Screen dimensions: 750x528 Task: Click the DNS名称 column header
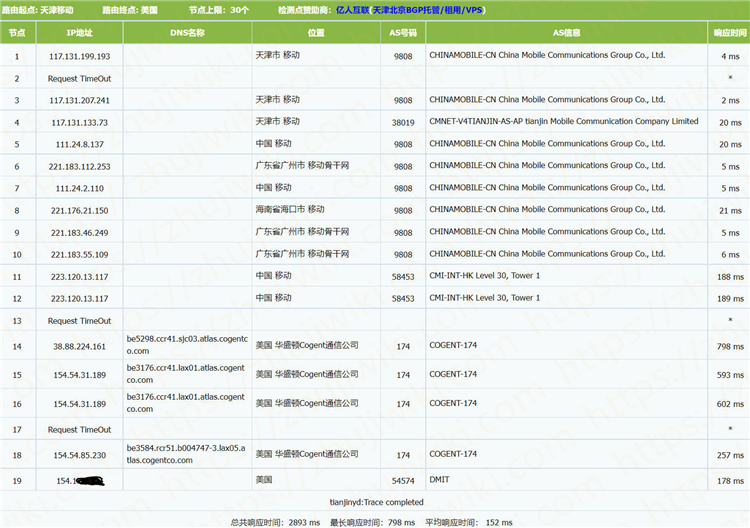pos(187,33)
